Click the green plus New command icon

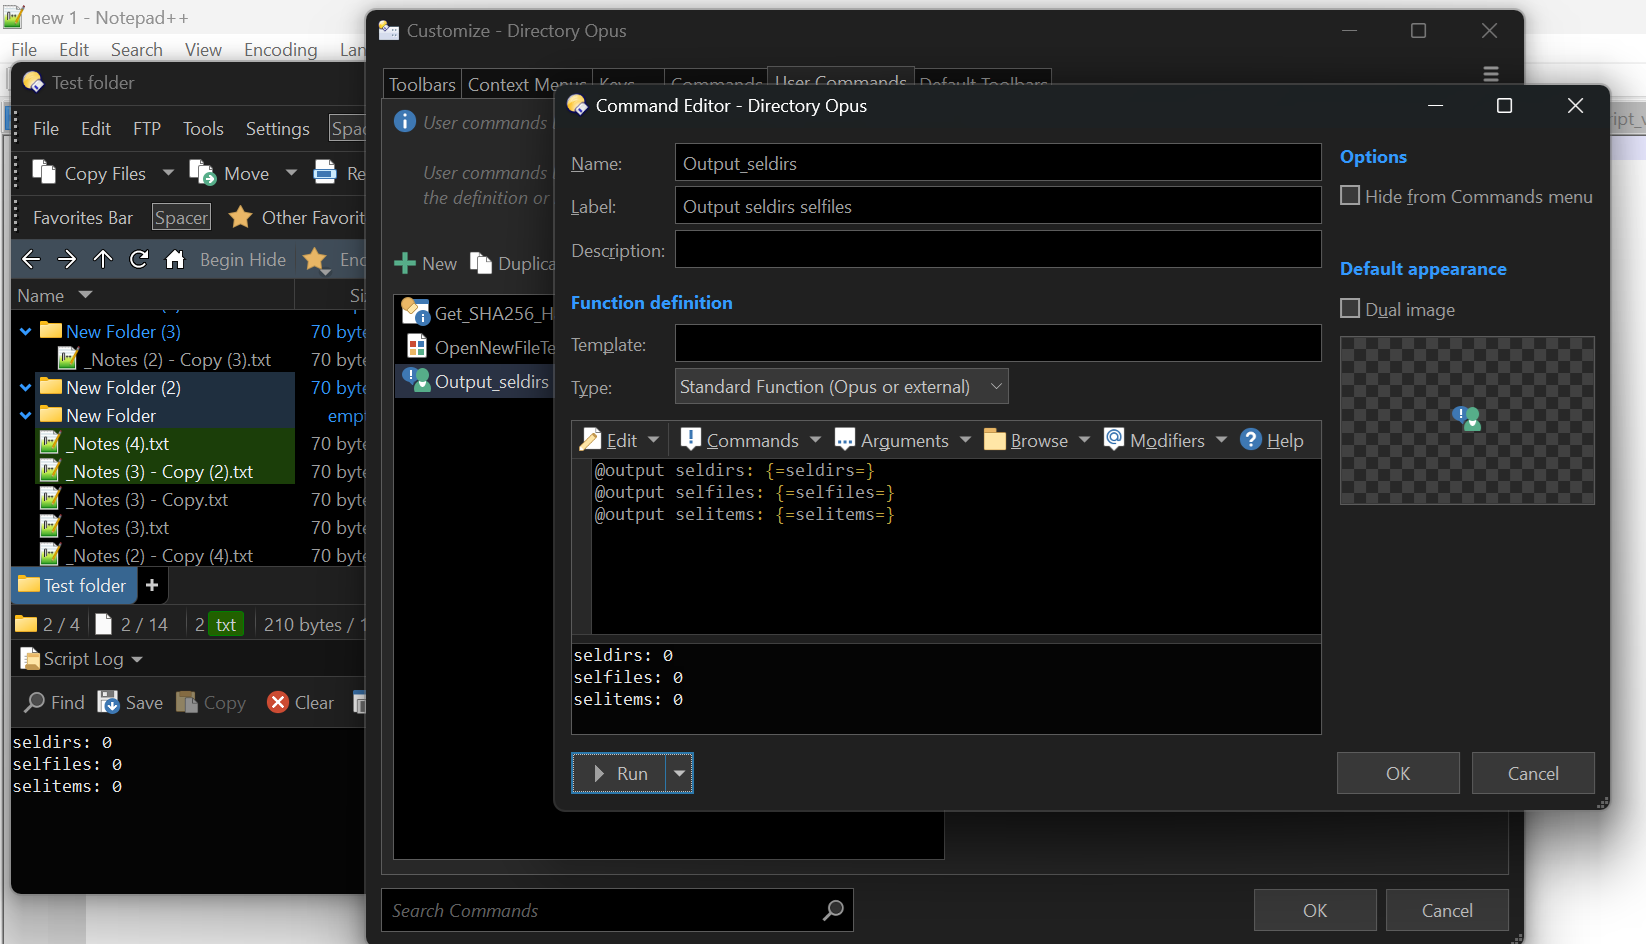[x=405, y=264]
